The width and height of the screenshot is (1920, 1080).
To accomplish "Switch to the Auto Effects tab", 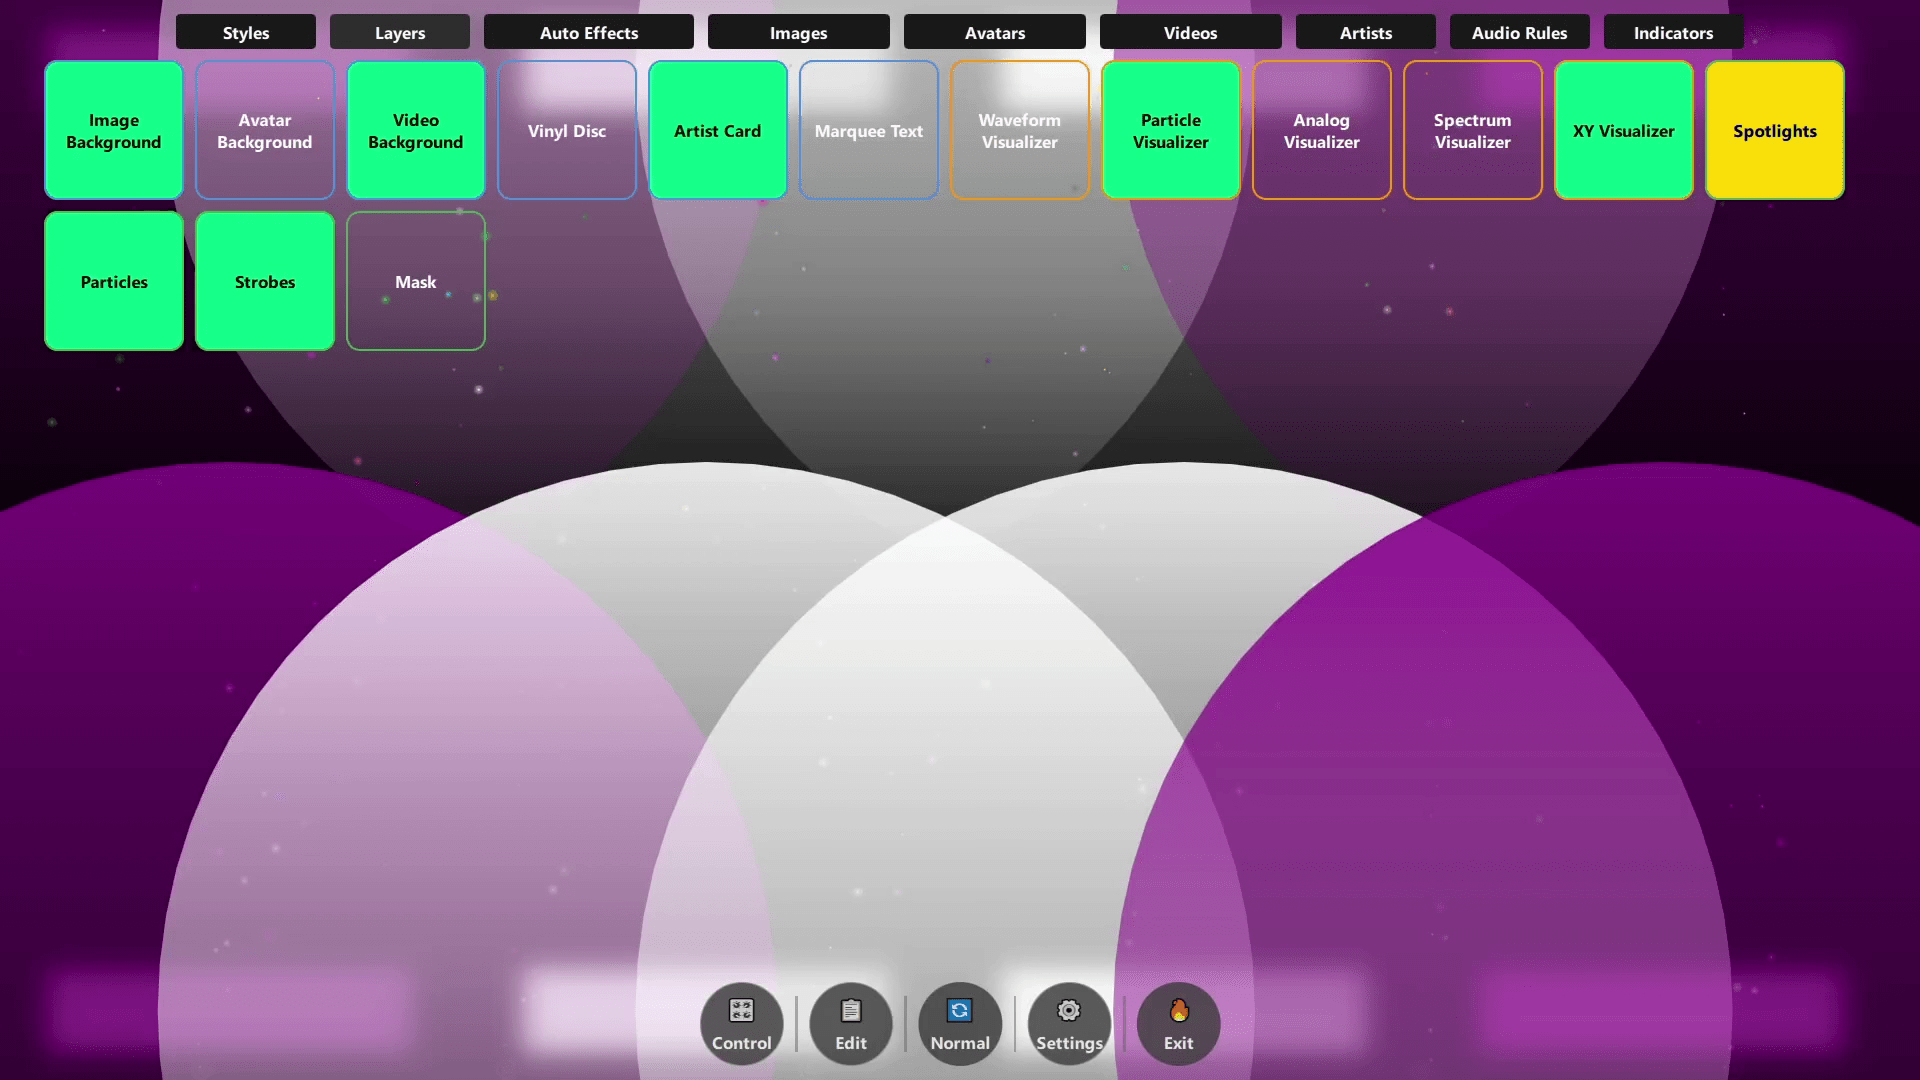I will click(589, 33).
